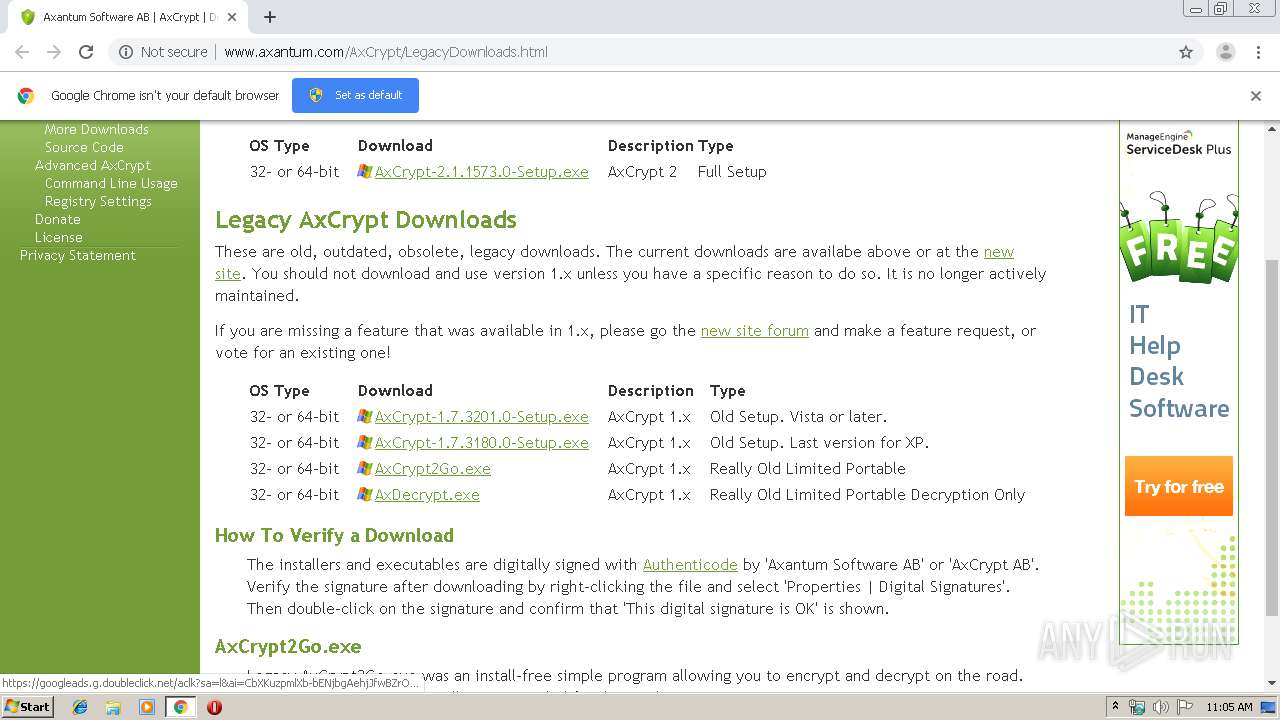Screen dimensions: 1280x720
Task: Open the network tray icon
Action: [1137, 707]
